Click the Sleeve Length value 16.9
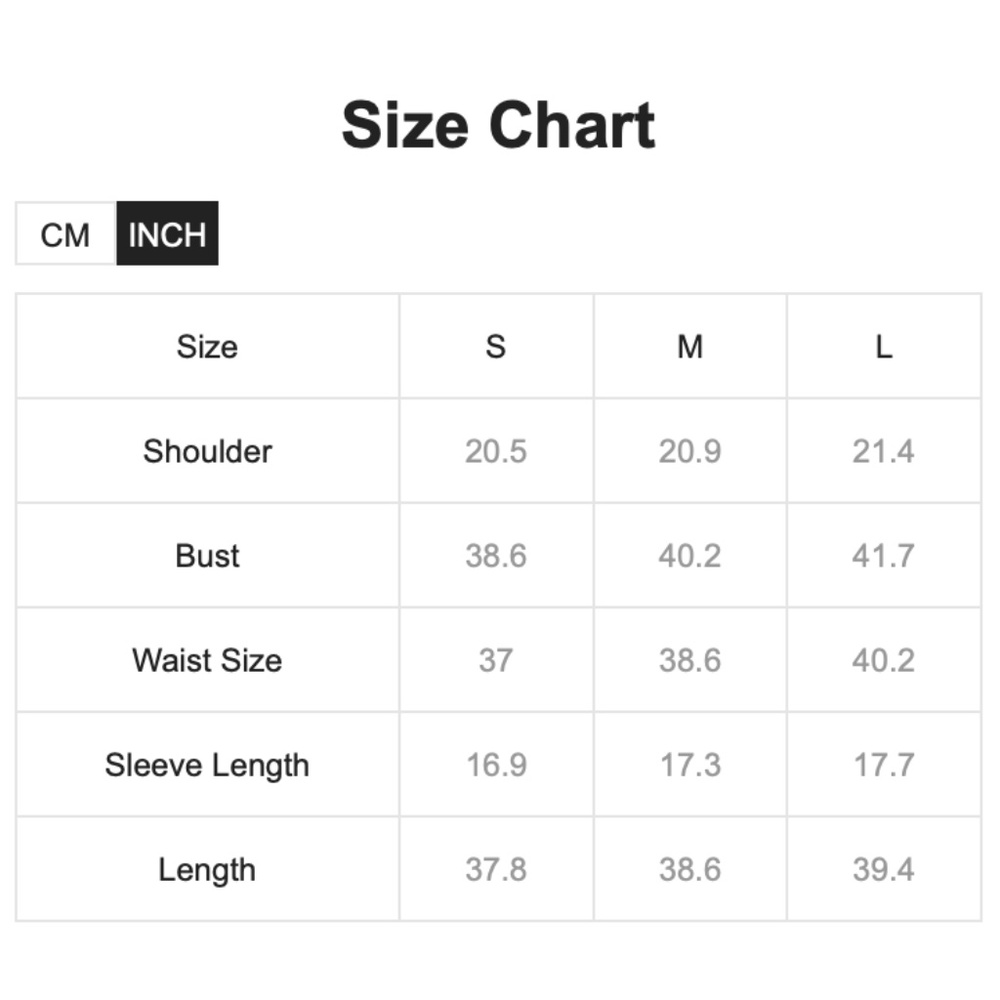The image size is (1000, 1000). 496,765
